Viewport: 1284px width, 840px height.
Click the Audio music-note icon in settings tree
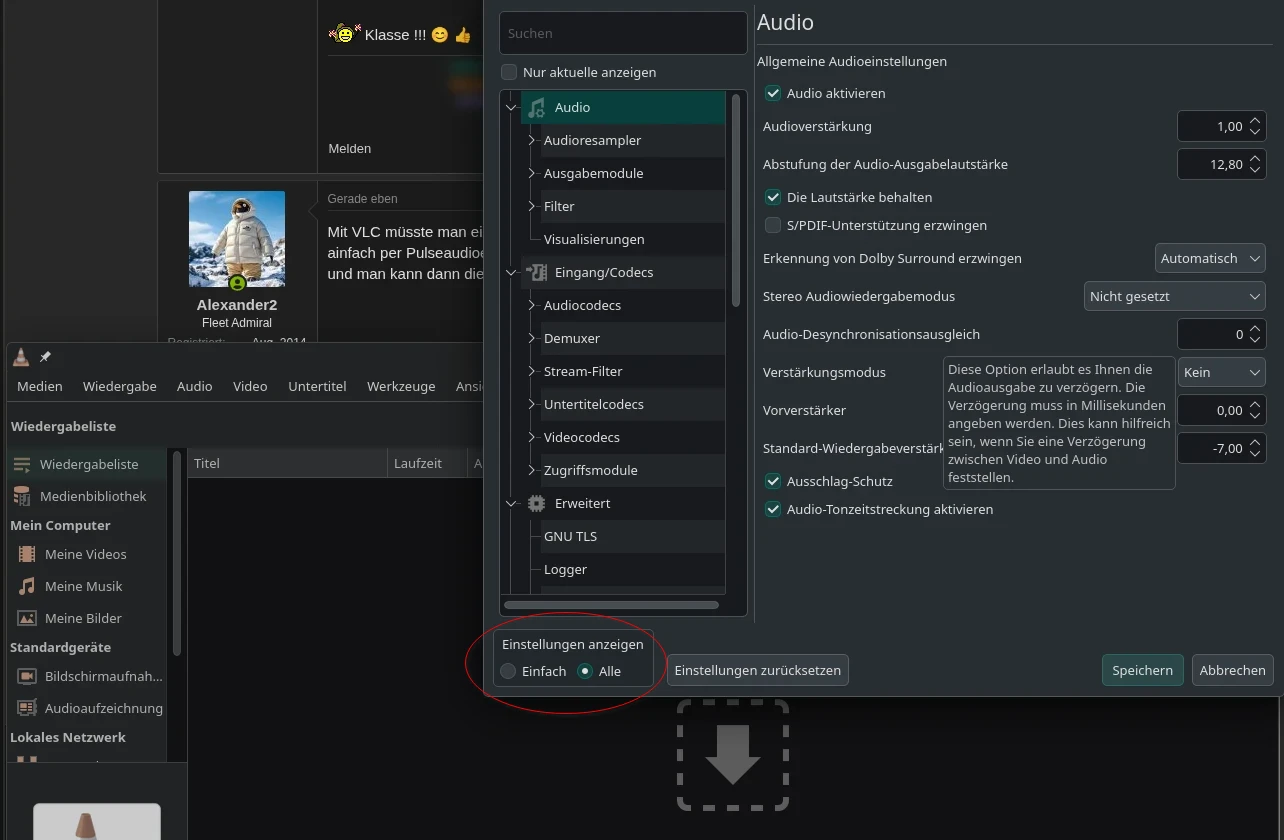(x=537, y=108)
